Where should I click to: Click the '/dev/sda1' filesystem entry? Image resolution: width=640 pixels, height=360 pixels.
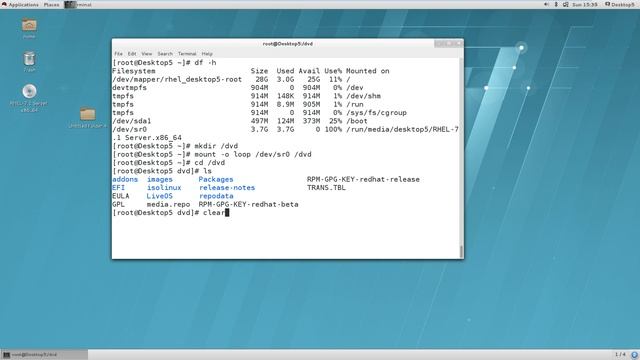tap(131, 121)
